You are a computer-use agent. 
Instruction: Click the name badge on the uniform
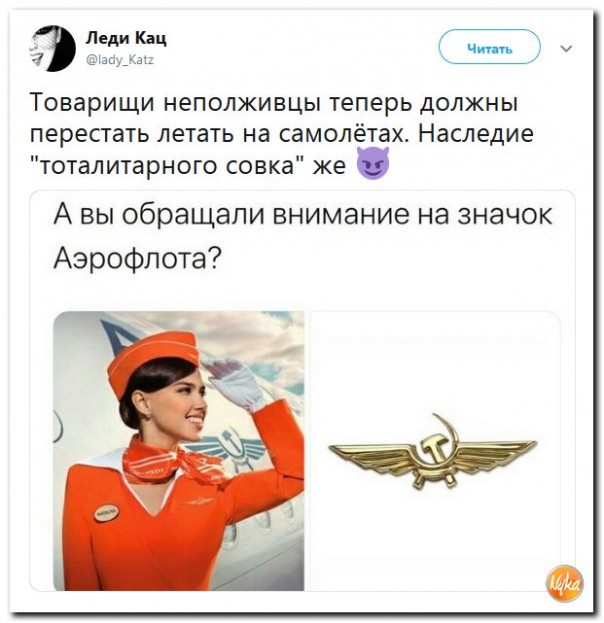(107, 512)
